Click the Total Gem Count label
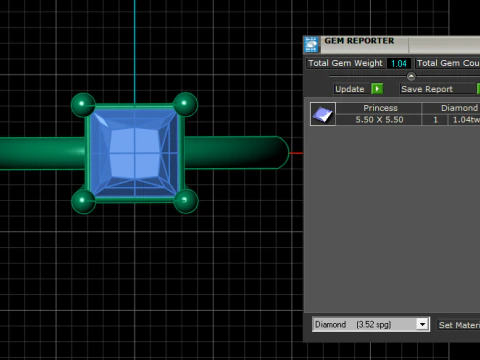Viewport: 480px width, 360px height. pos(448,63)
